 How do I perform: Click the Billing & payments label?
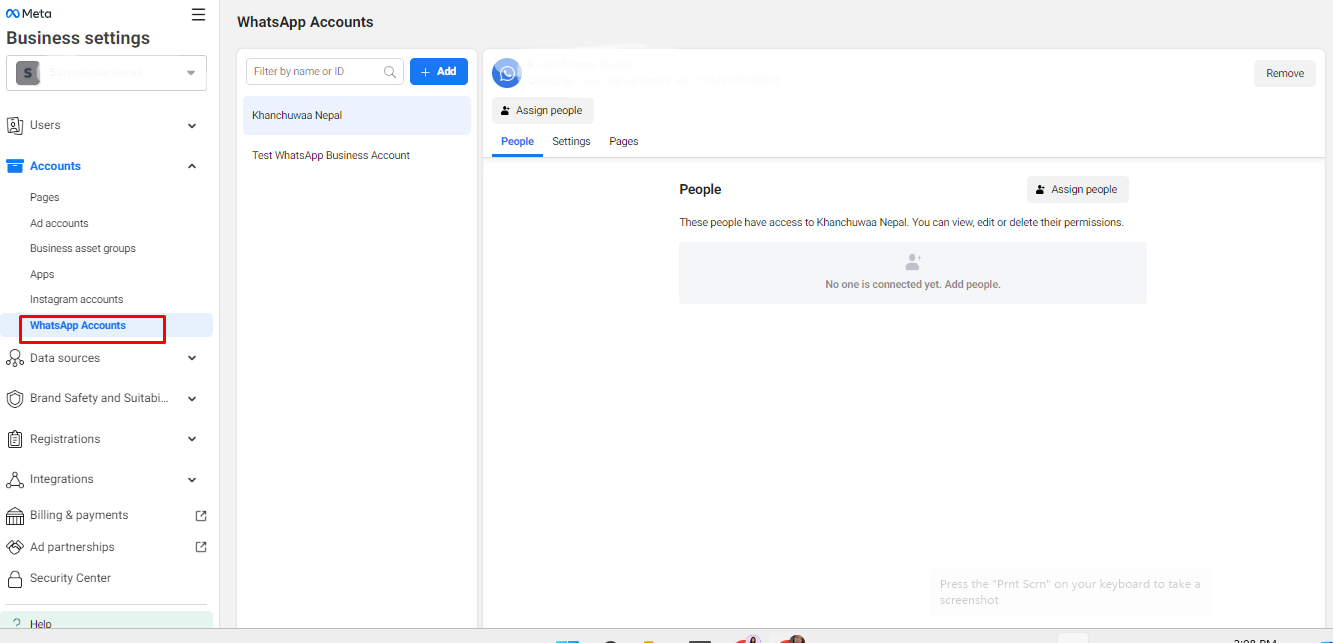coord(79,515)
